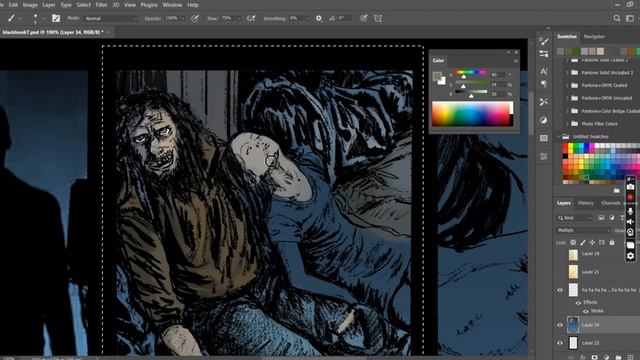This screenshot has width=640, height=360.
Task: Hide Layer 22 visibility eye
Action: [560, 343]
